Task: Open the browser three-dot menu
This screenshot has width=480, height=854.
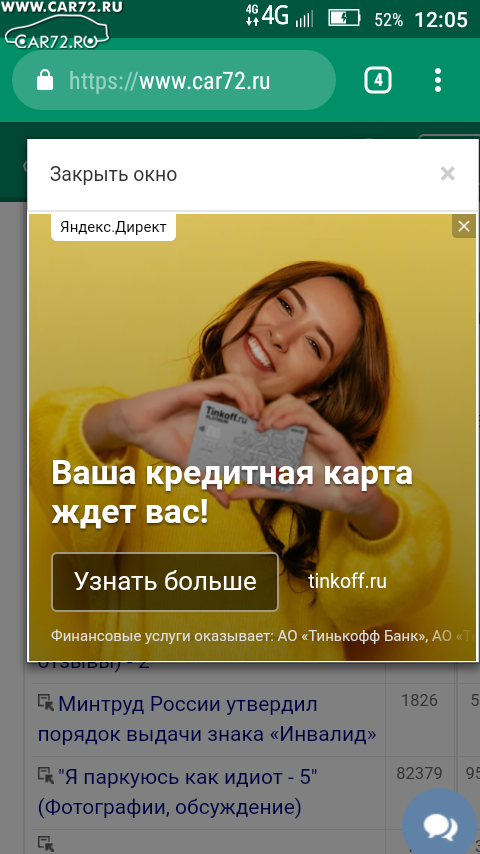Action: coord(438,81)
